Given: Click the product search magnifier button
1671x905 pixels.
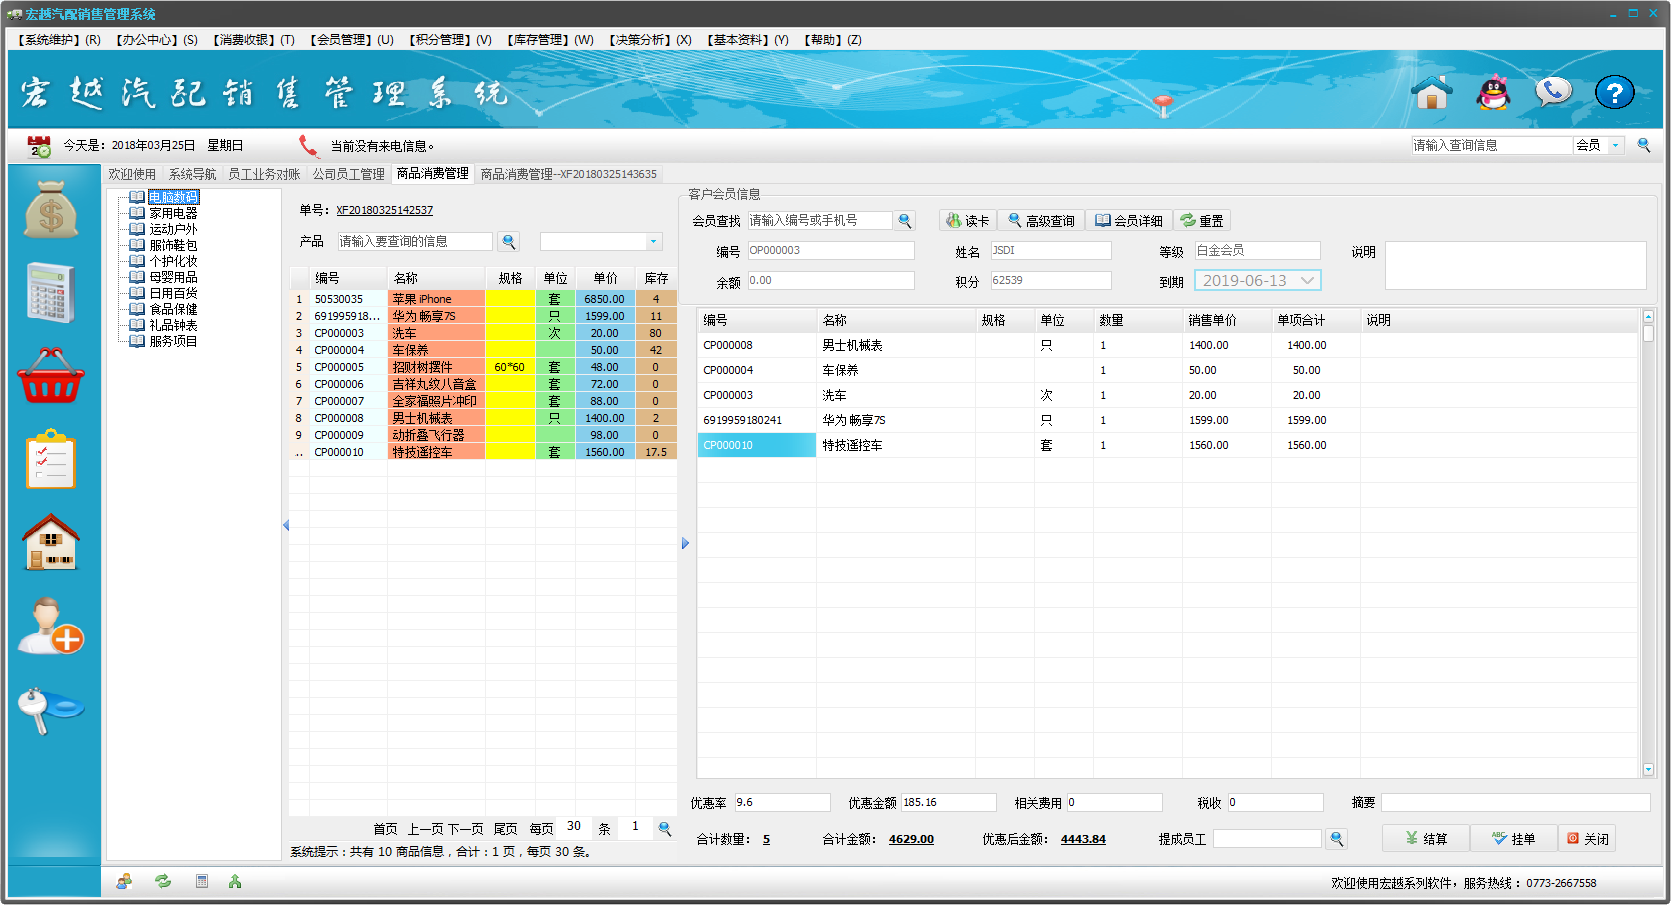Looking at the screenshot, I should coord(509,241).
